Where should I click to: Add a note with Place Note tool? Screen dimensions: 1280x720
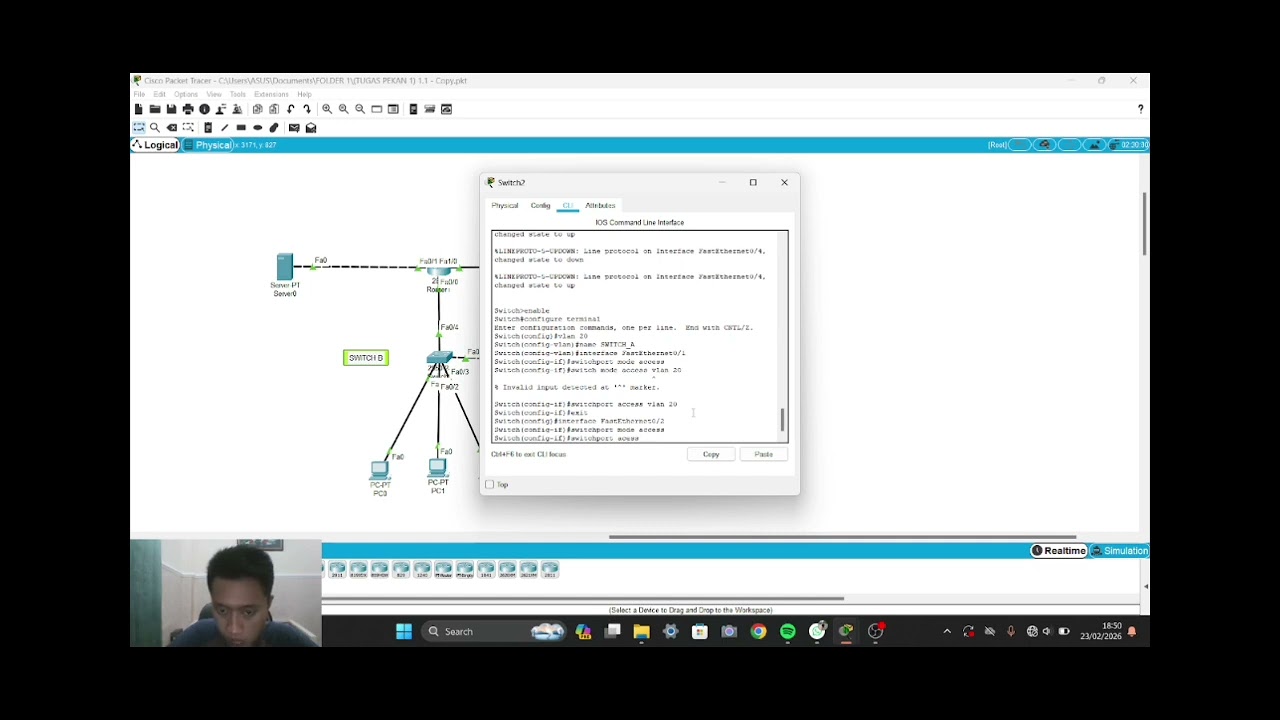207,128
